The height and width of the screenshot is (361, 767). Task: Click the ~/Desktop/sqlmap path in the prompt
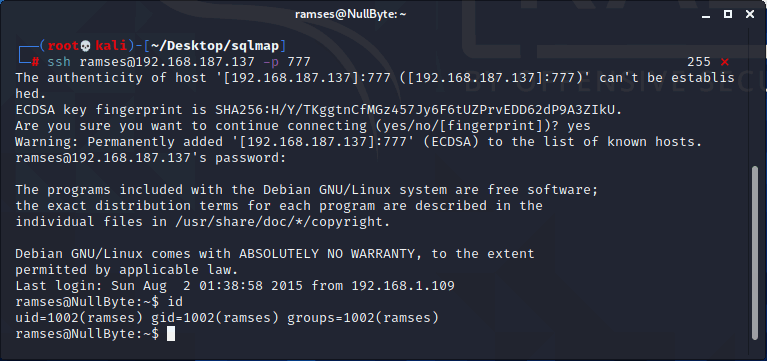click(215, 46)
